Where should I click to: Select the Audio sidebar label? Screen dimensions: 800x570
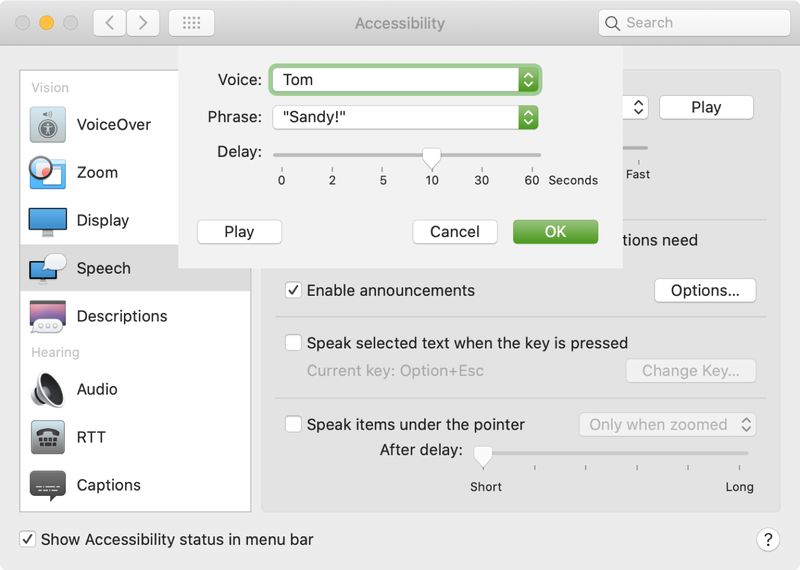(x=97, y=389)
